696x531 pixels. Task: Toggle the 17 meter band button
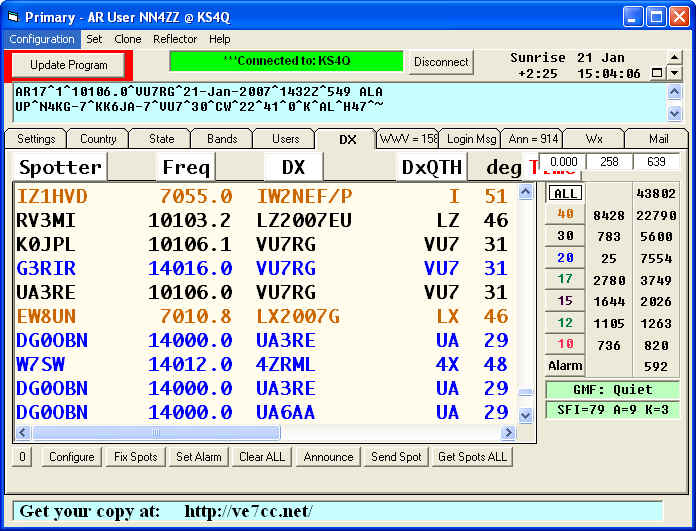point(565,279)
